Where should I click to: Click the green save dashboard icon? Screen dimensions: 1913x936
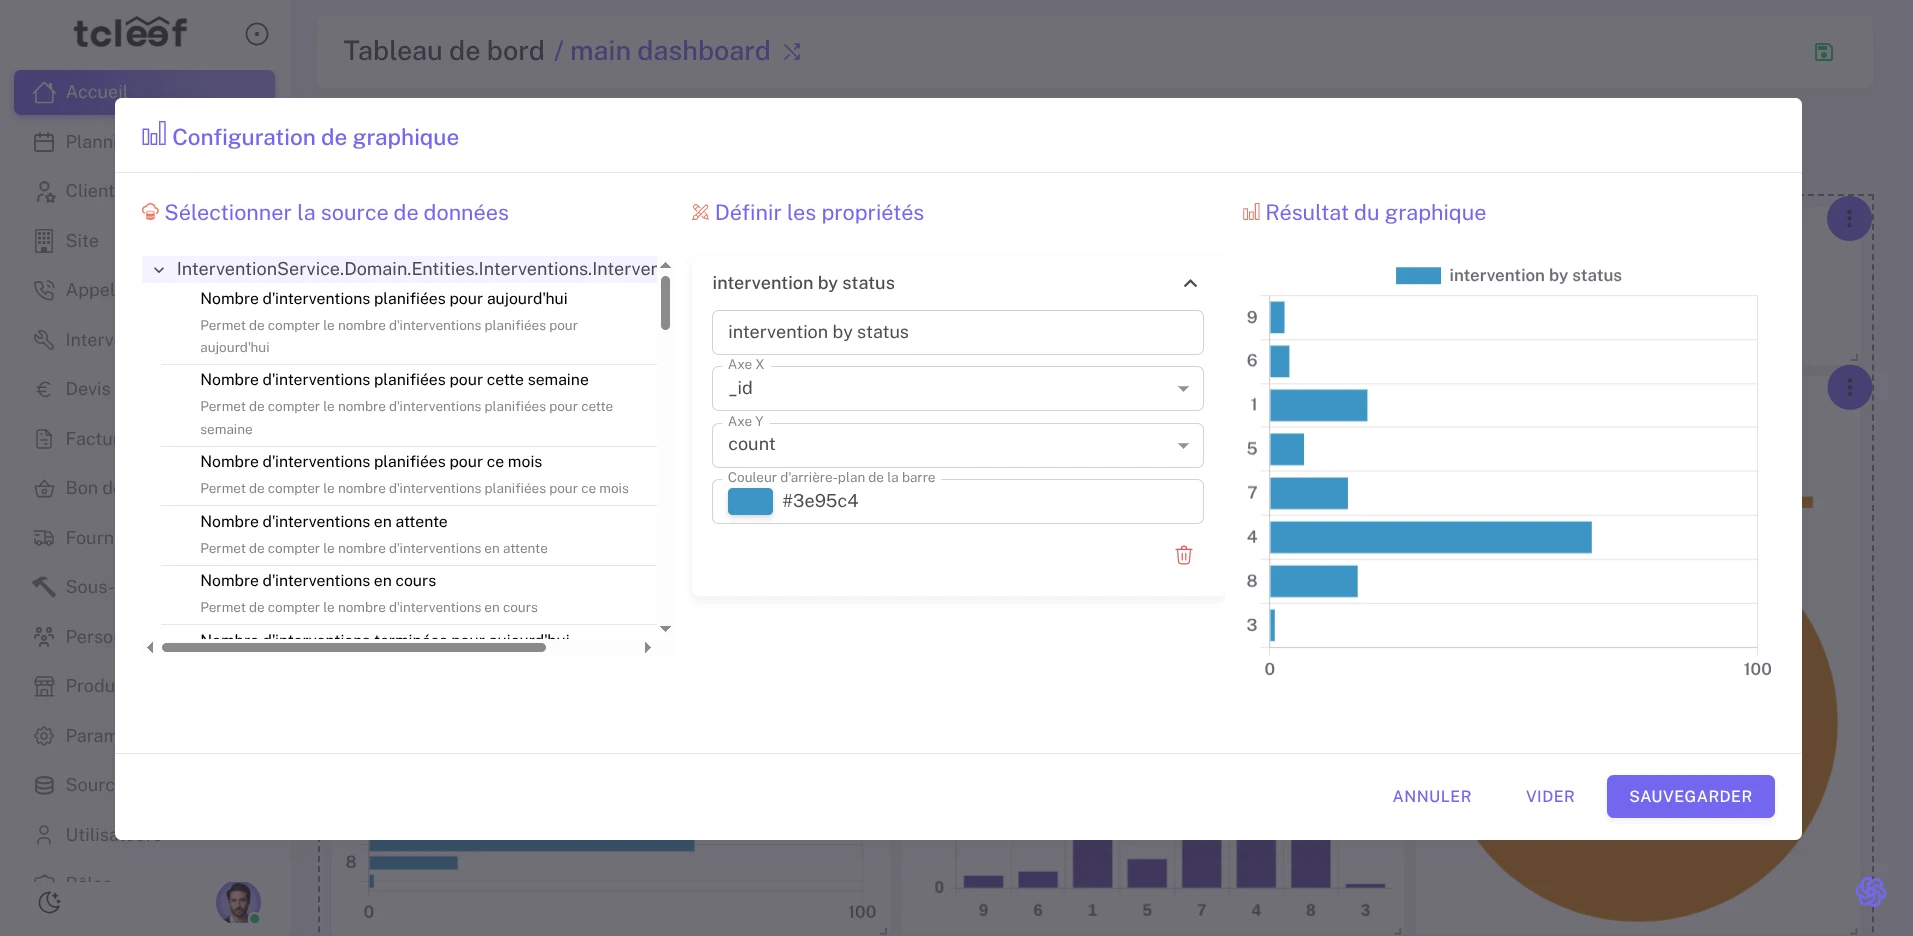(x=1823, y=51)
